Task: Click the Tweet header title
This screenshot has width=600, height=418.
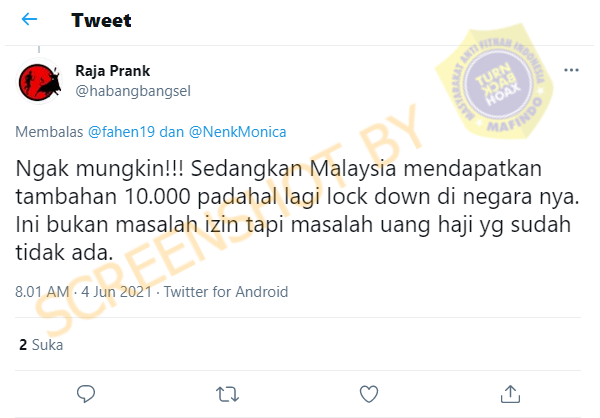Action: point(101,20)
